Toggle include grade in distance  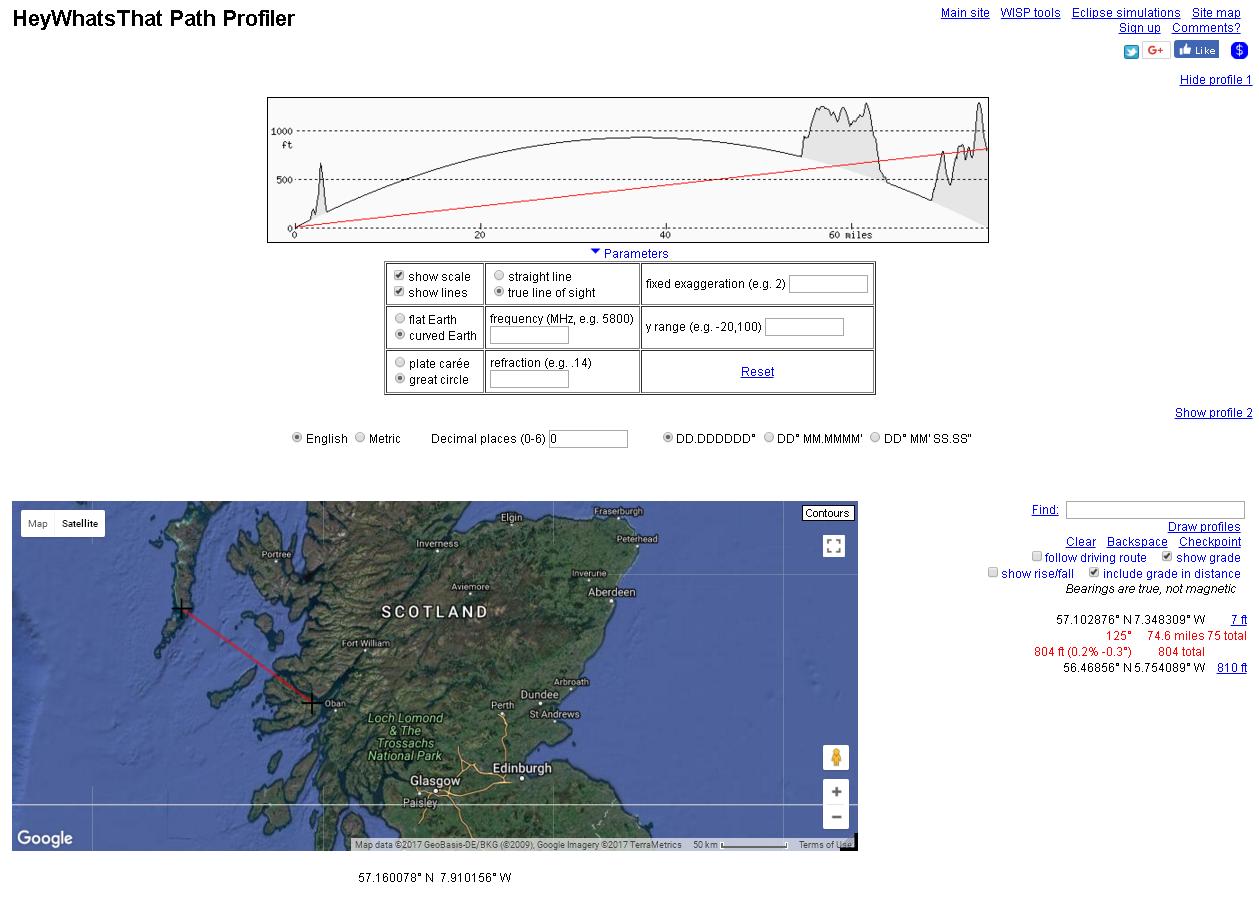1094,573
